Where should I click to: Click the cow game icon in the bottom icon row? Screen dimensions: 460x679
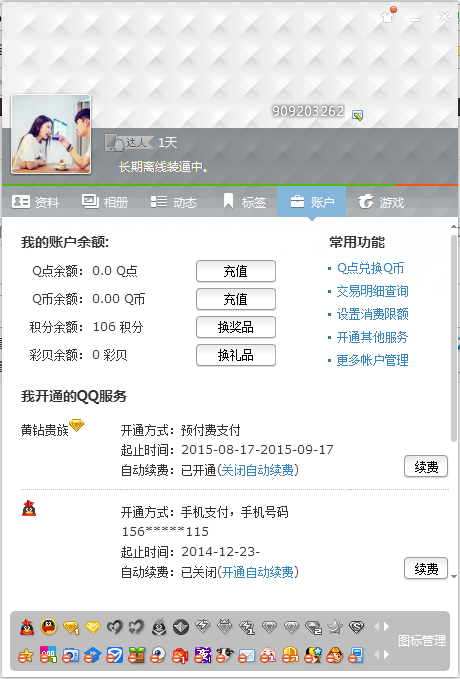tap(225, 655)
